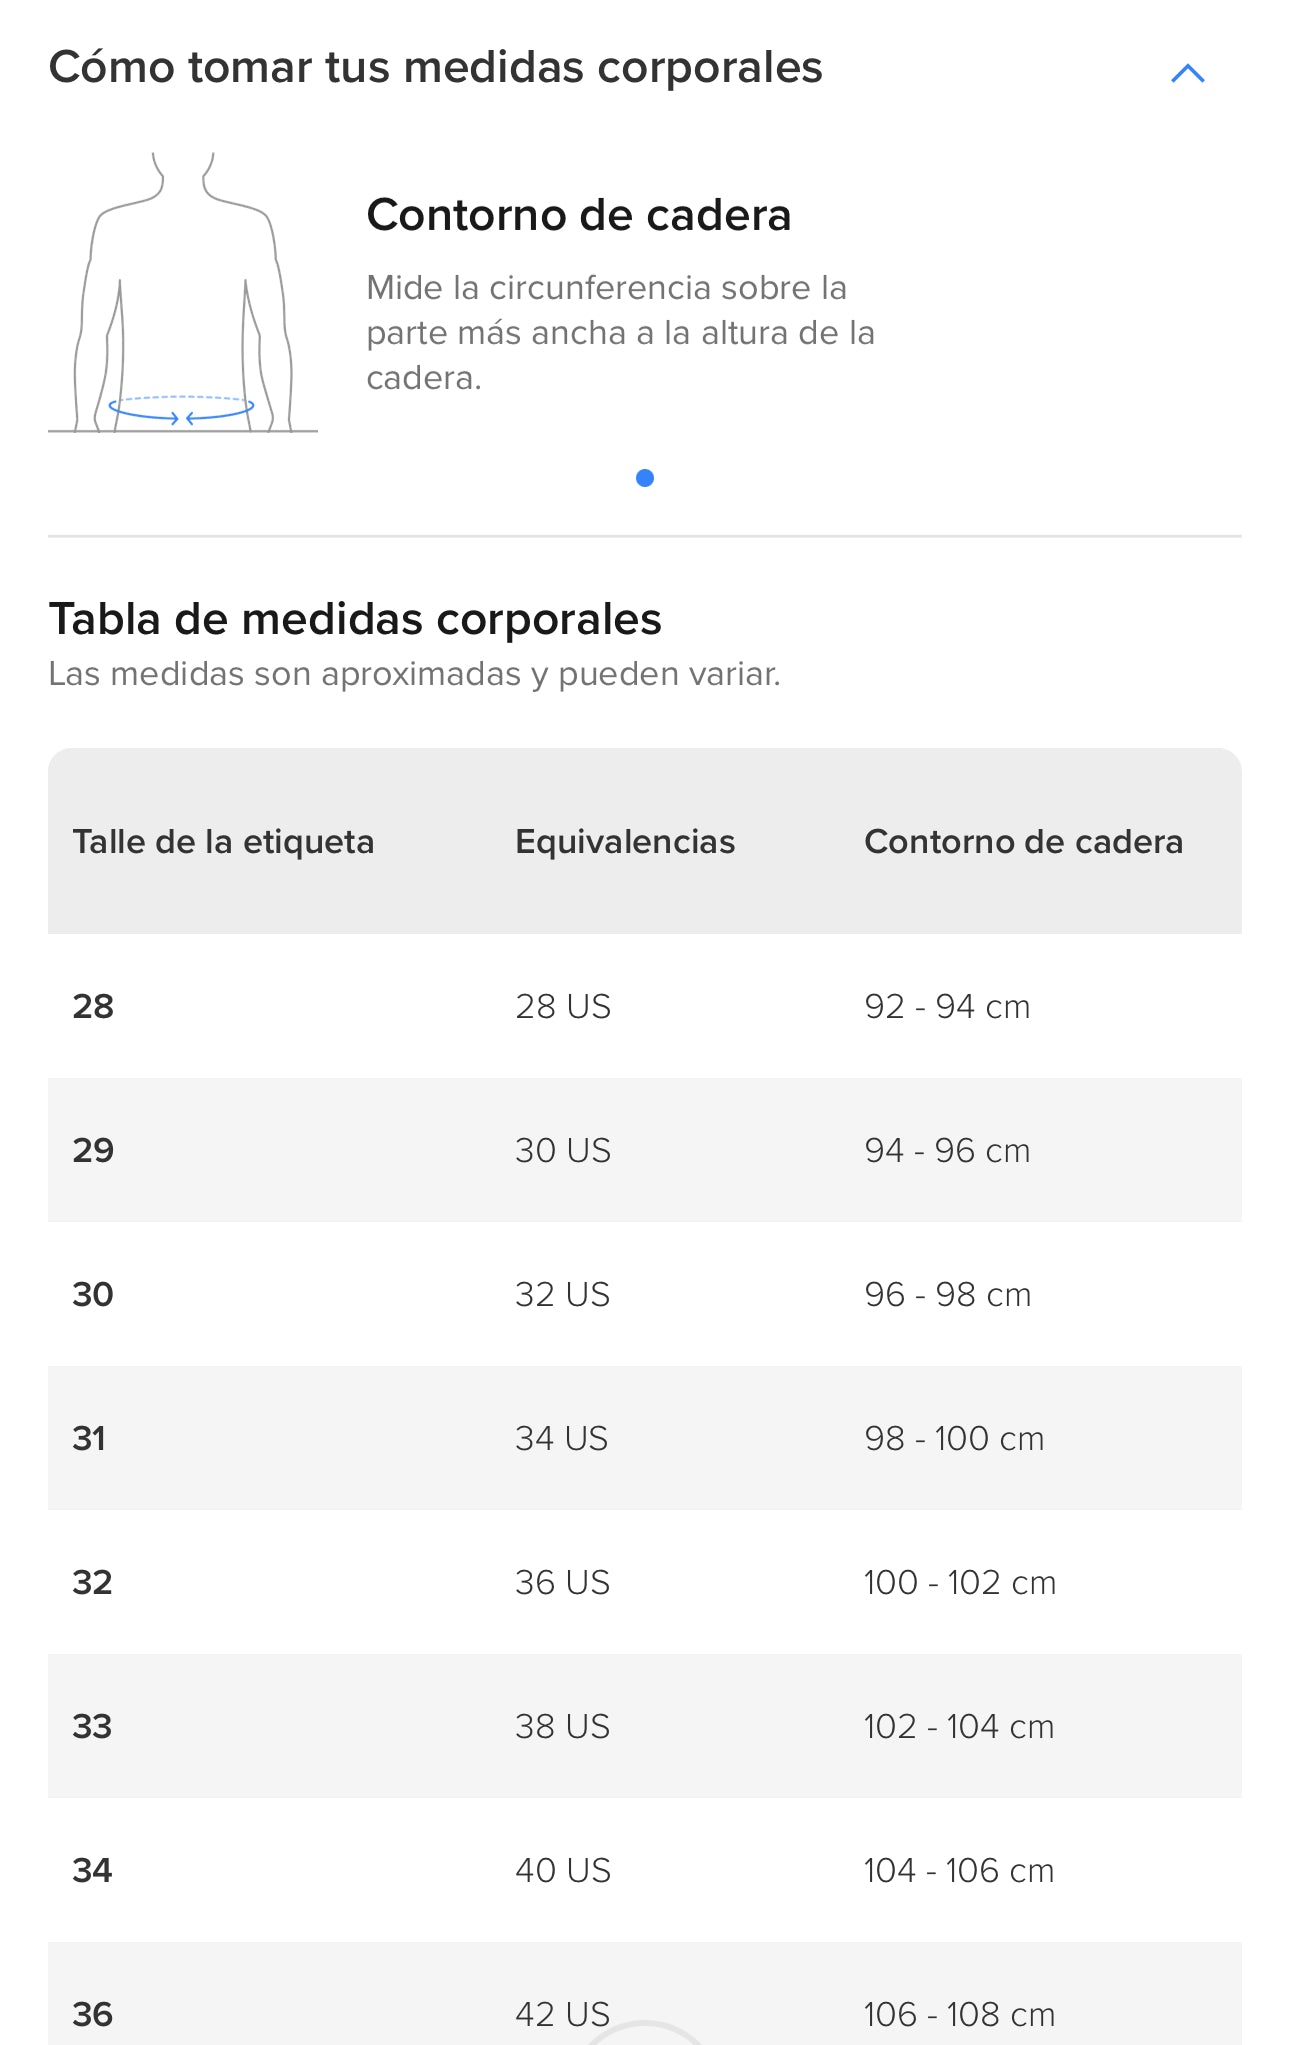The height and width of the screenshot is (2045, 1290).
Task: Collapse the body measurements section chevron
Action: click(1187, 73)
